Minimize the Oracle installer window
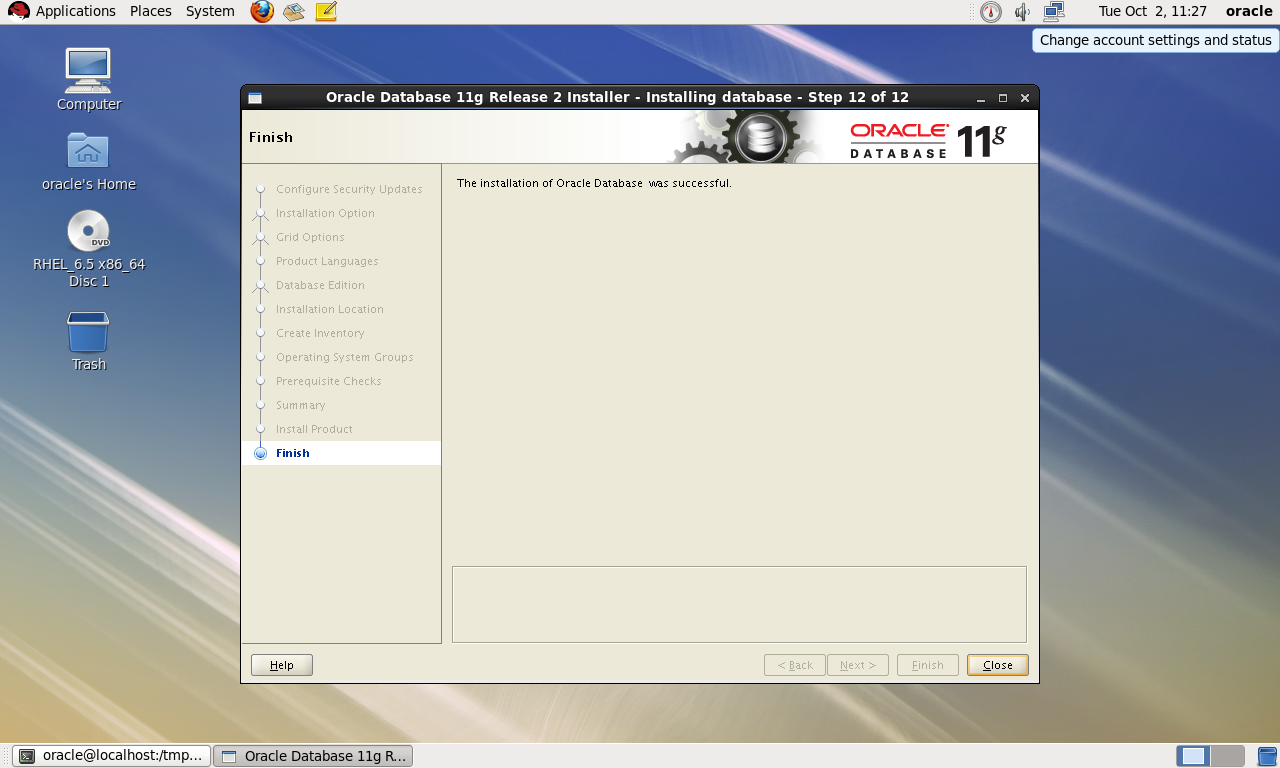Image resolution: width=1280 pixels, height=768 pixels. tap(981, 98)
